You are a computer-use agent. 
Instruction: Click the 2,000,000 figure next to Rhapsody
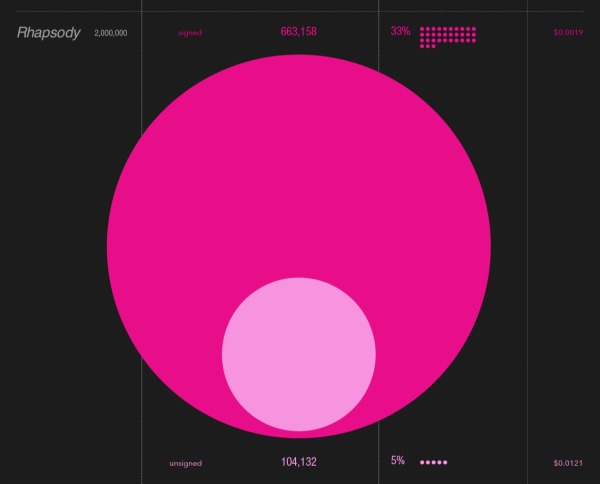click(110, 33)
